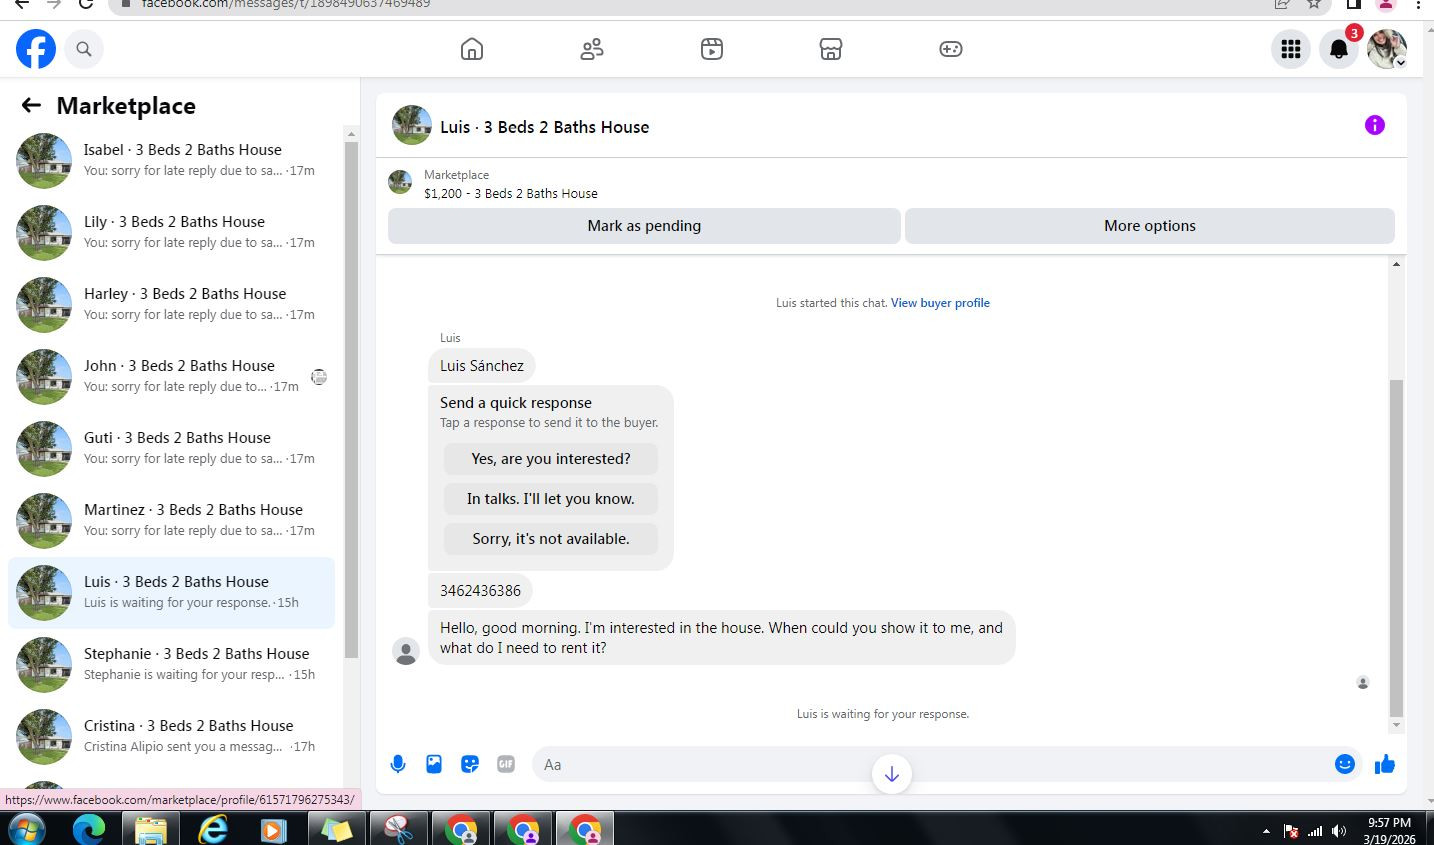Open John's conversation

click(x=171, y=376)
